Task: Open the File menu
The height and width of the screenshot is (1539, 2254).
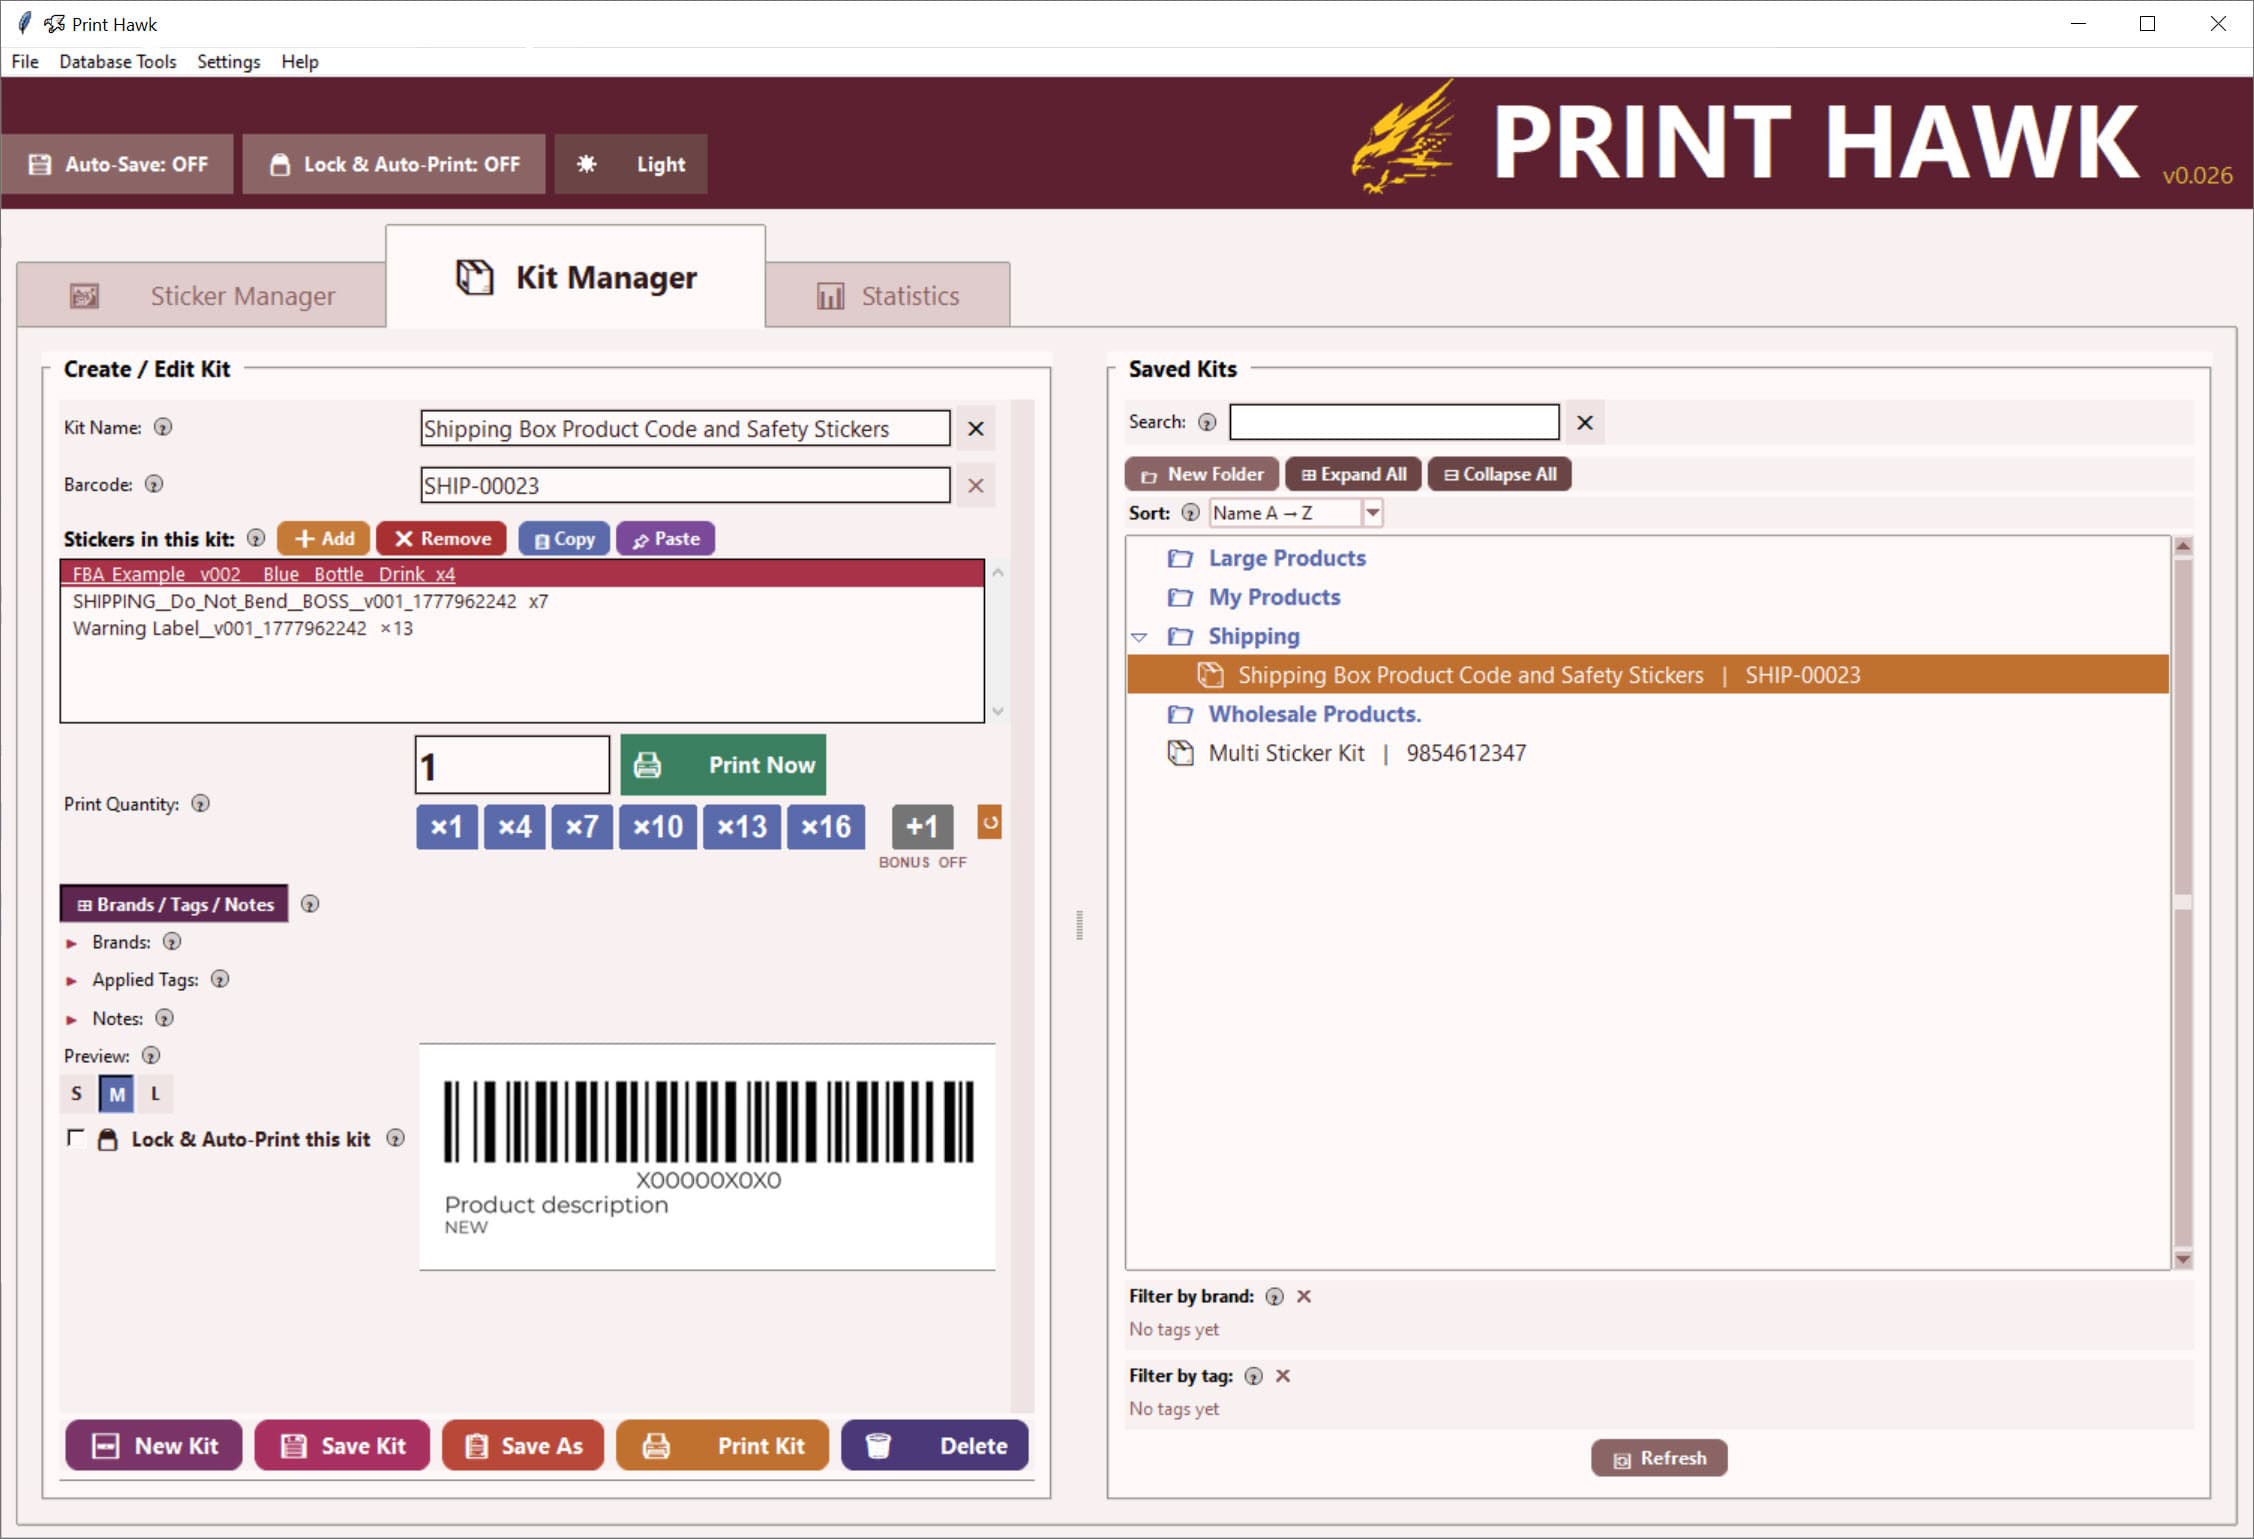Action: [x=25, y=61]
